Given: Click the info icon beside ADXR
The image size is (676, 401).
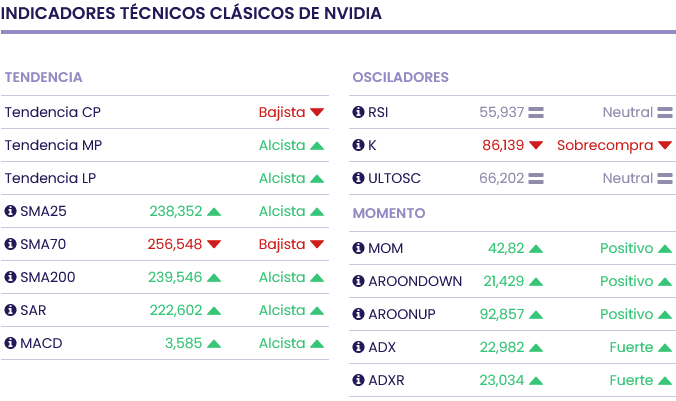Looking at the screenshot, I should point(359,380).
